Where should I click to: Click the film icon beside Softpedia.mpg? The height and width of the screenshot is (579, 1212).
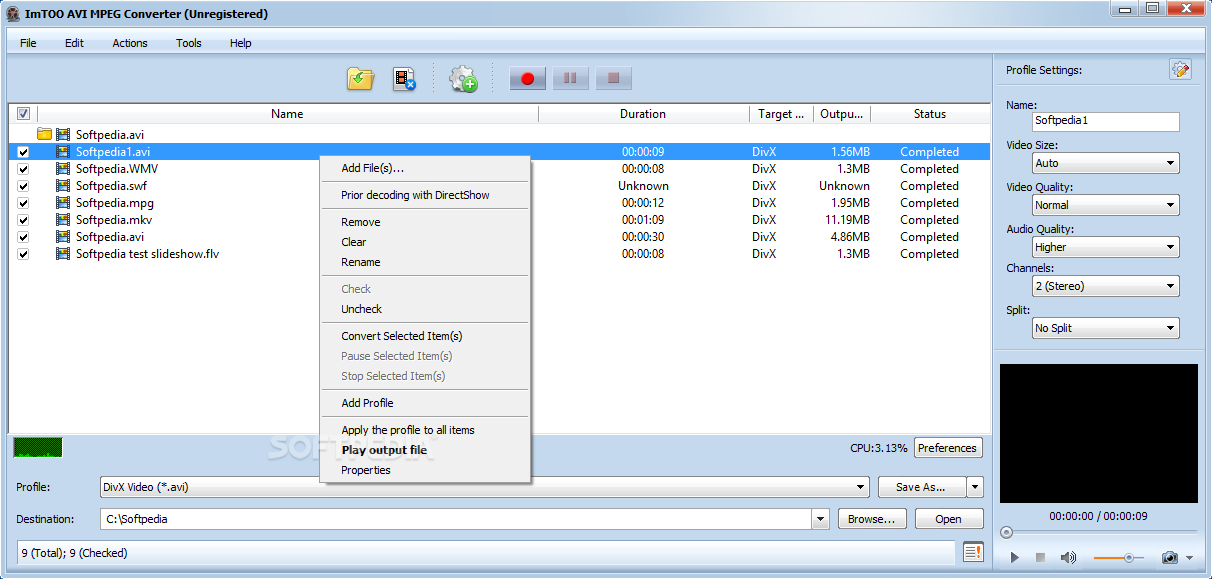click(x=63, y=203)
